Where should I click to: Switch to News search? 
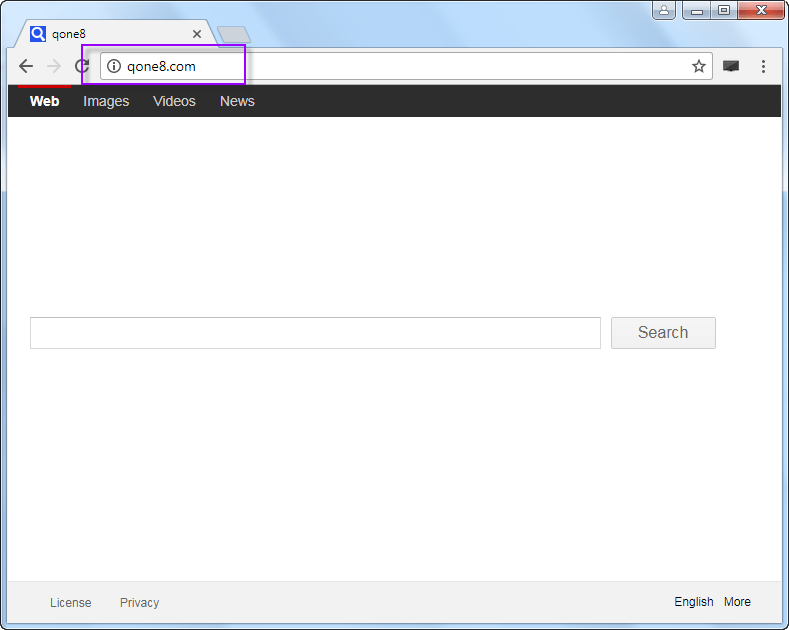(237, 101)
